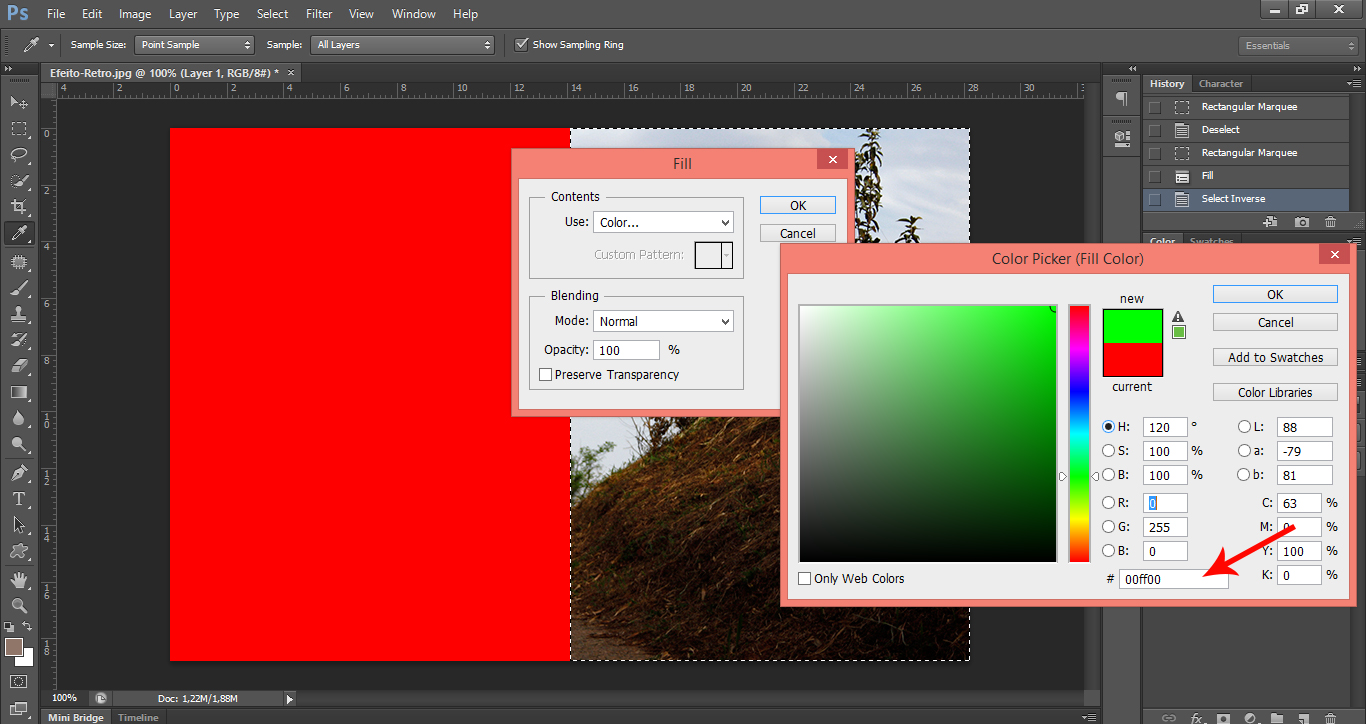Open the blending Mode dropdown
The width and height of the screenshot is (1366, 724).
tap(663, 321)
